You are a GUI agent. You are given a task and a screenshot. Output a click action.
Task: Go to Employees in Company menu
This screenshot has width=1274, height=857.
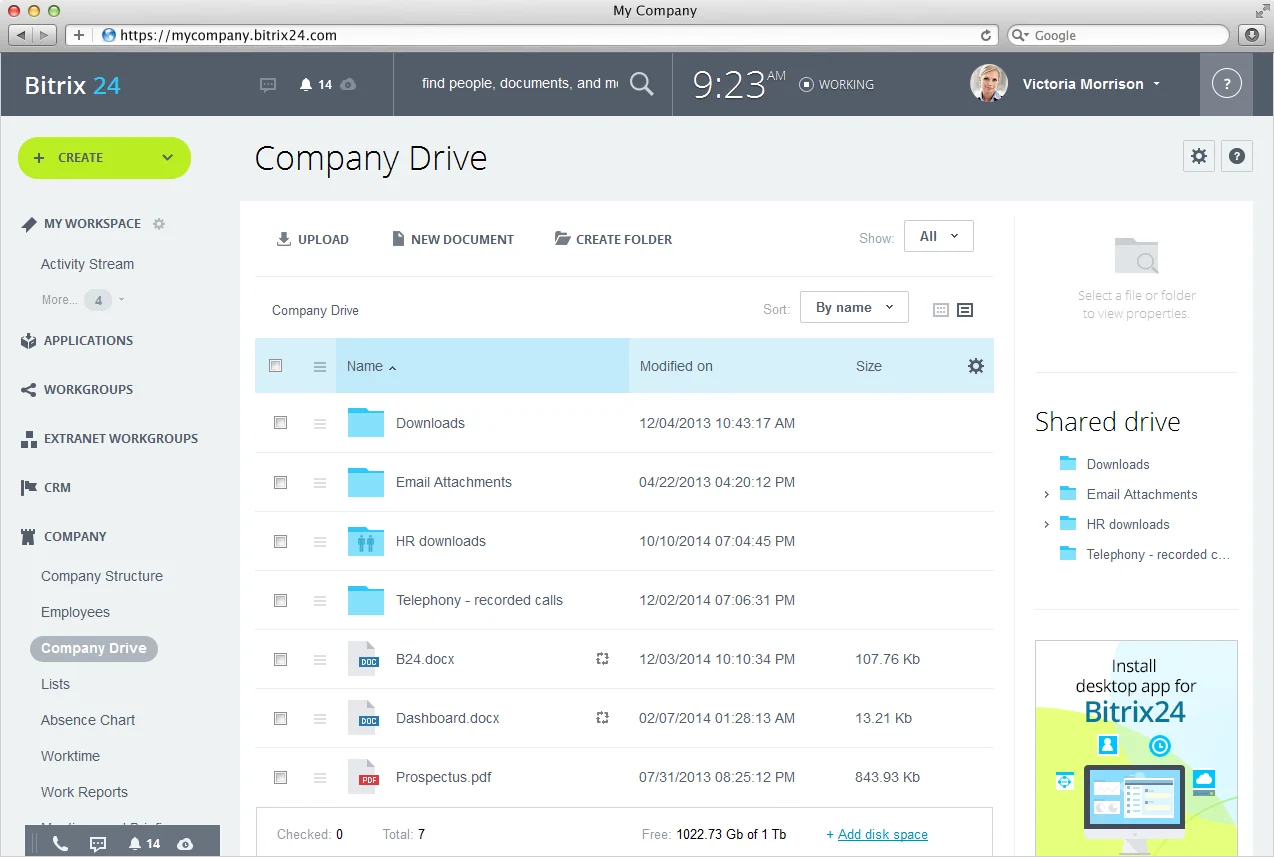click(x=75, y=612)
